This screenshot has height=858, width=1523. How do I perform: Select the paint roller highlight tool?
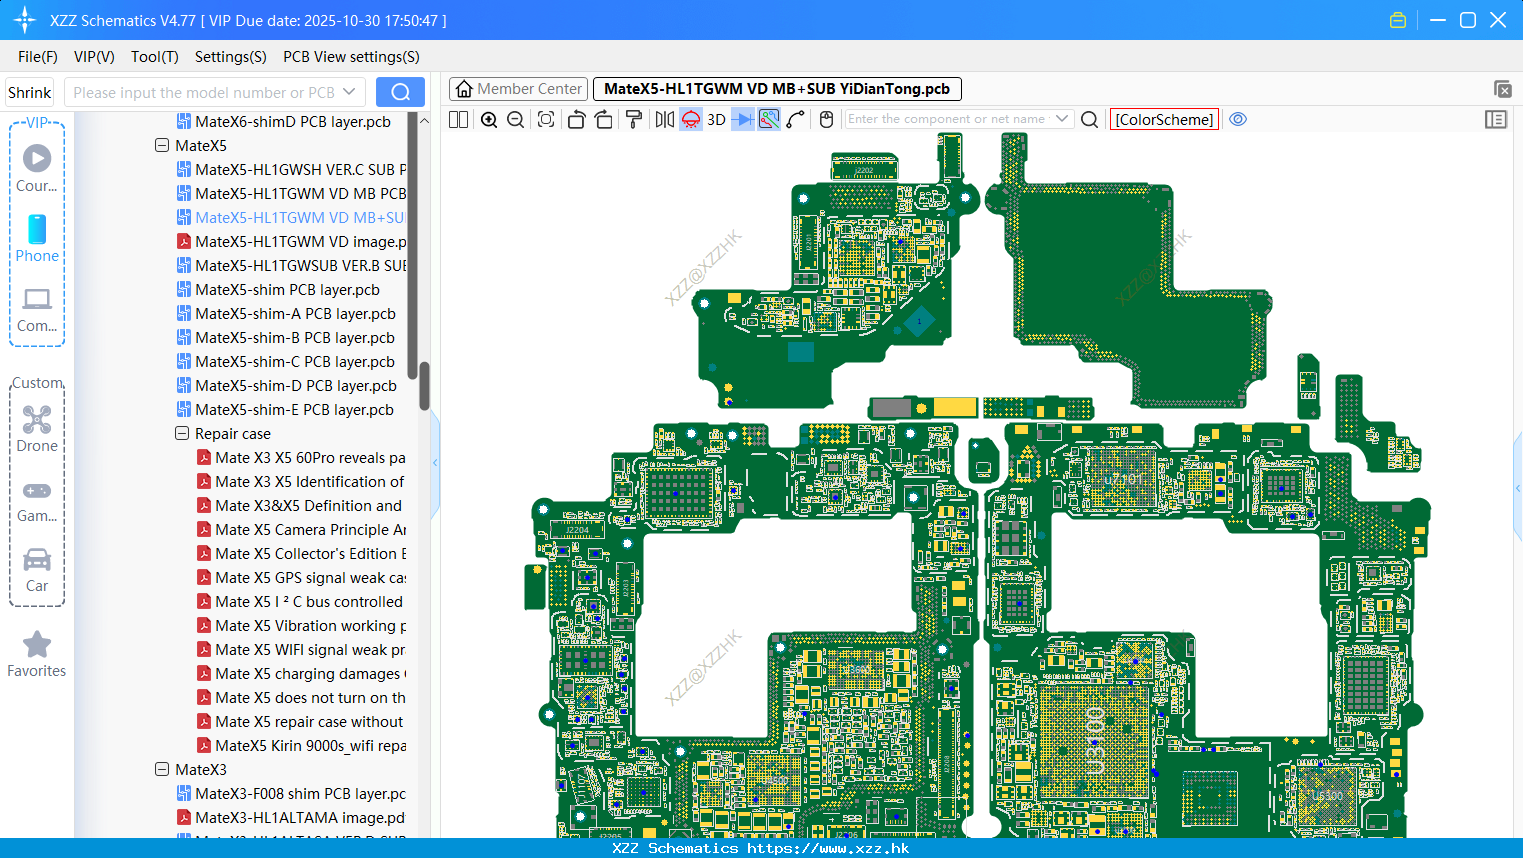click(634, 119)
